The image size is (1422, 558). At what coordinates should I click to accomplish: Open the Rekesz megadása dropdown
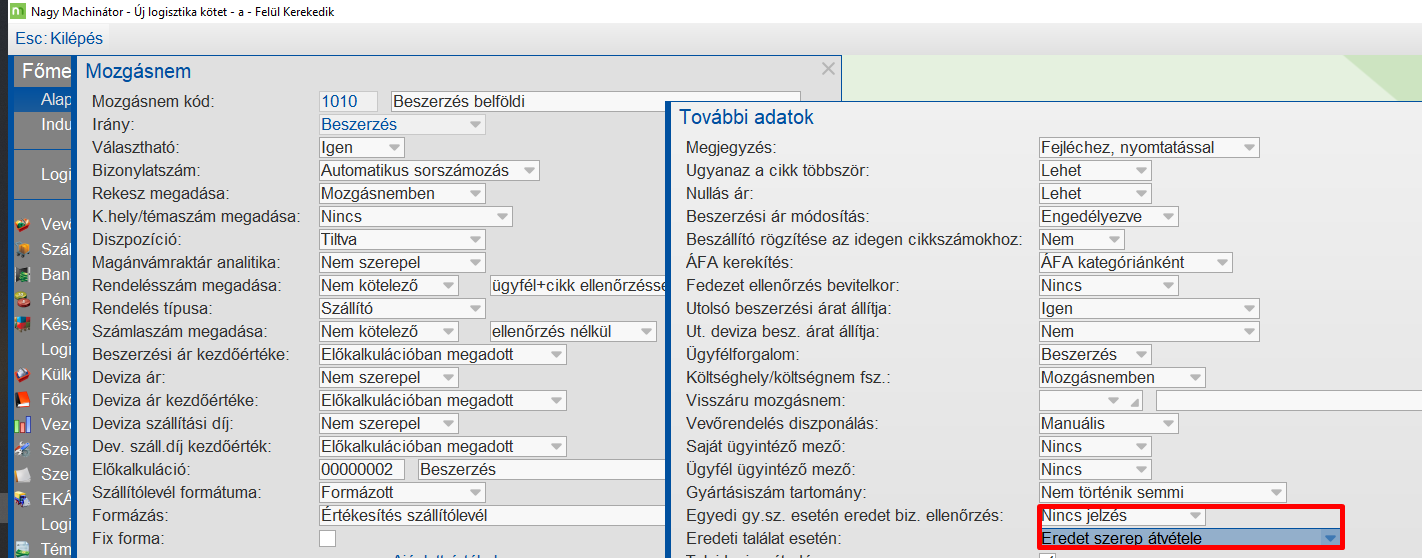tap(402, 193)
